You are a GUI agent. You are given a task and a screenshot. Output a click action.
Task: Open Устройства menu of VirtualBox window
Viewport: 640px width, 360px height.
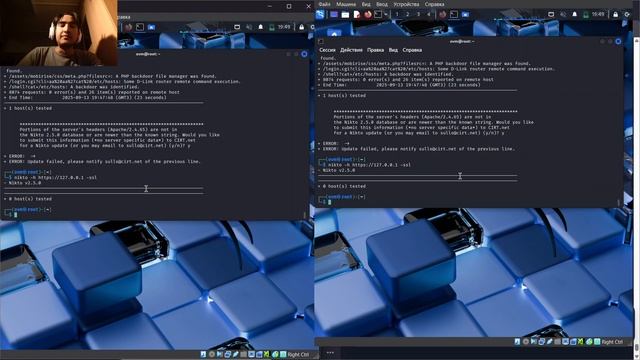pos(406,4)
